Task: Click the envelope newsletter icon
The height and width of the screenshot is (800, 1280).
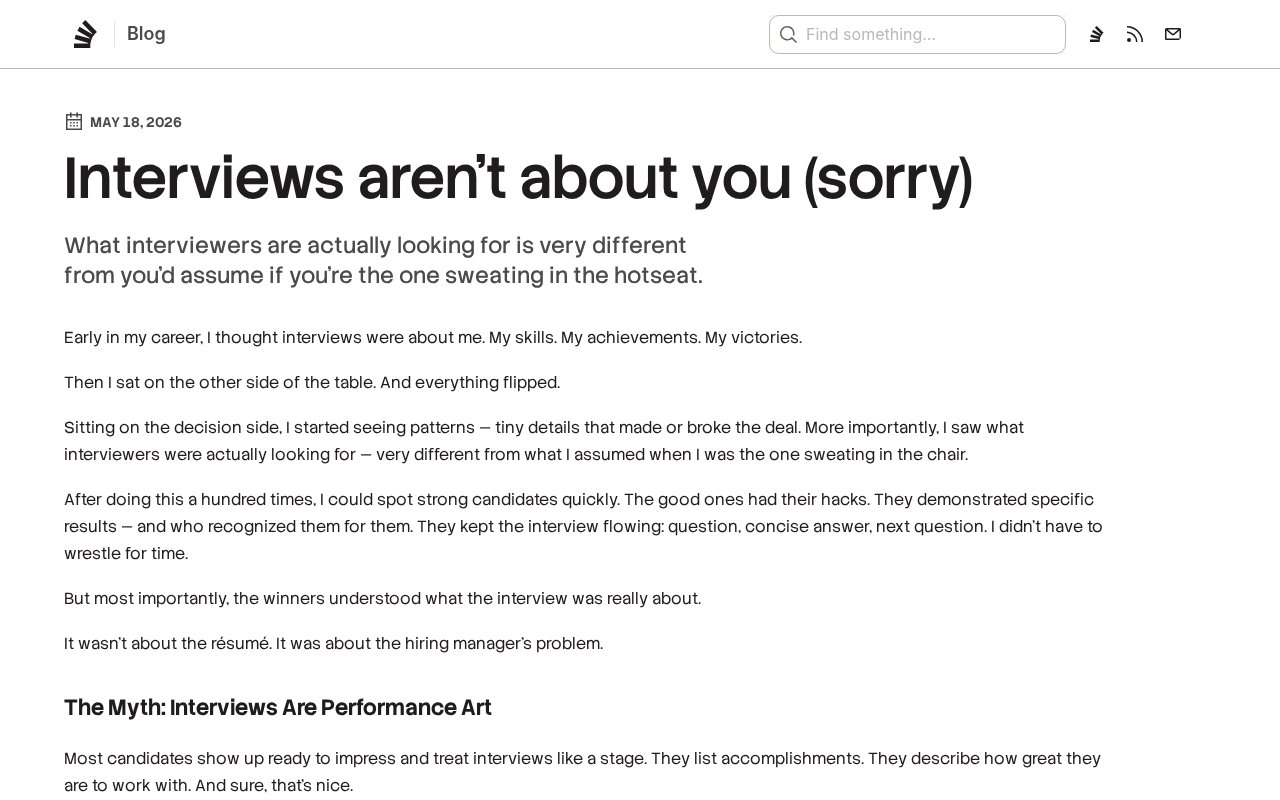Action: (x=1173, y=34)
